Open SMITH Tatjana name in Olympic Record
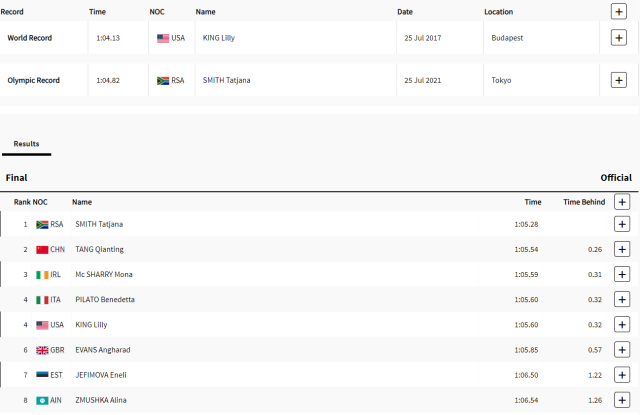640x415 pixels. click(x=227, y=80)
